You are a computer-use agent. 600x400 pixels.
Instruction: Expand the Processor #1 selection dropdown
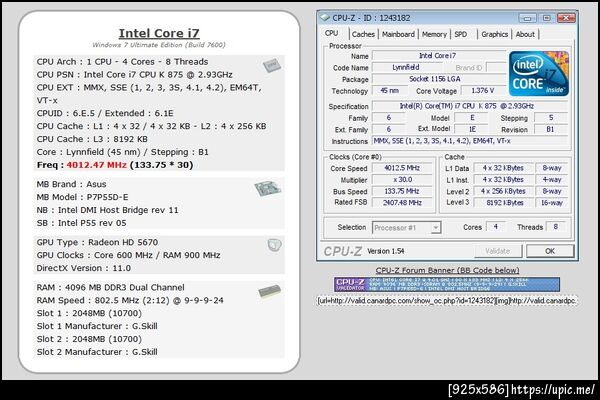[x=435, y=228]
